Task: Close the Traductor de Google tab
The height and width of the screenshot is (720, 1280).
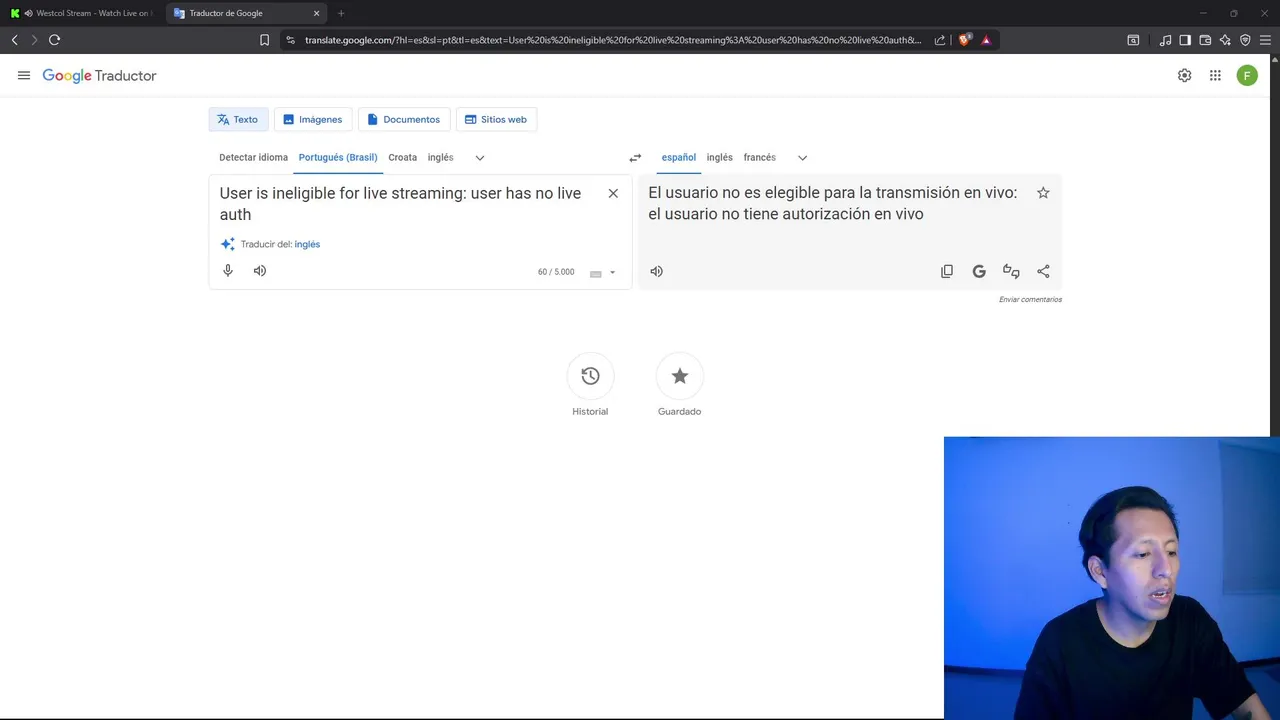Action: [317, 13]
